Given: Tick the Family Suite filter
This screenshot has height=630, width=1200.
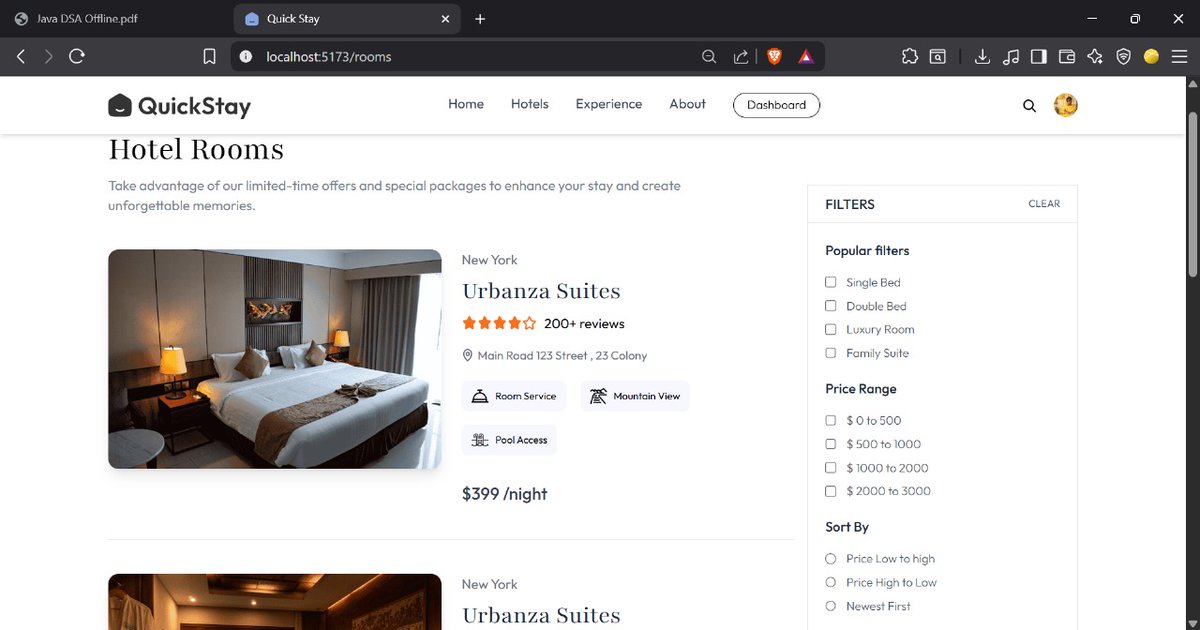Looking at the screenshot, I should coord(830,353).
